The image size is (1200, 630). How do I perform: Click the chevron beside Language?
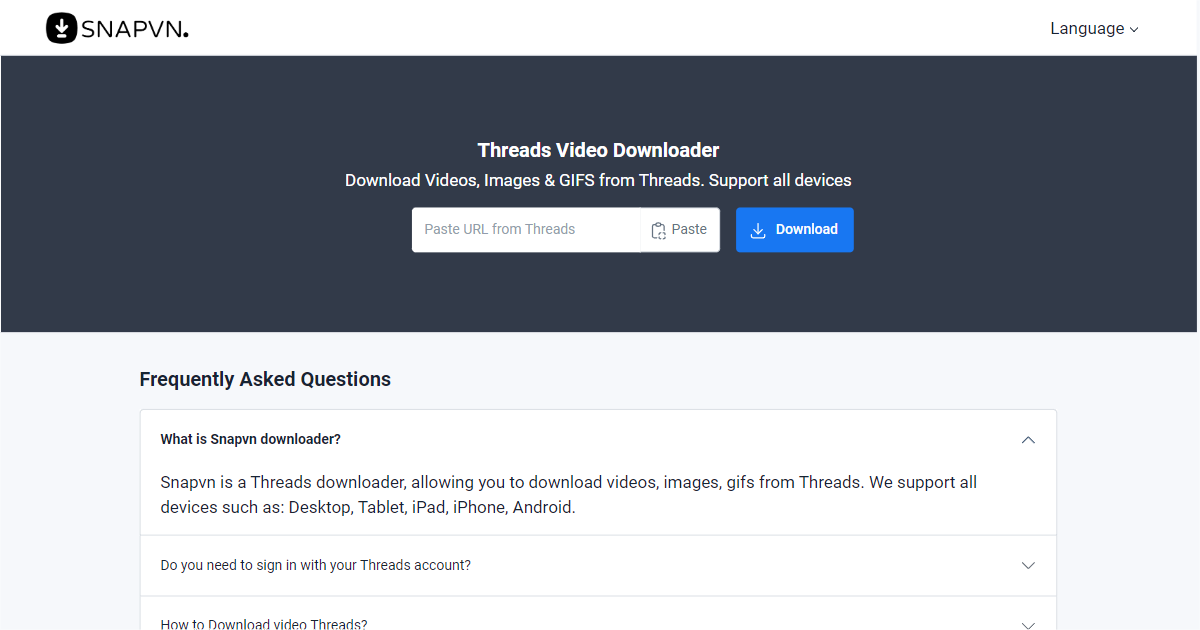(x=1134, y=29)
